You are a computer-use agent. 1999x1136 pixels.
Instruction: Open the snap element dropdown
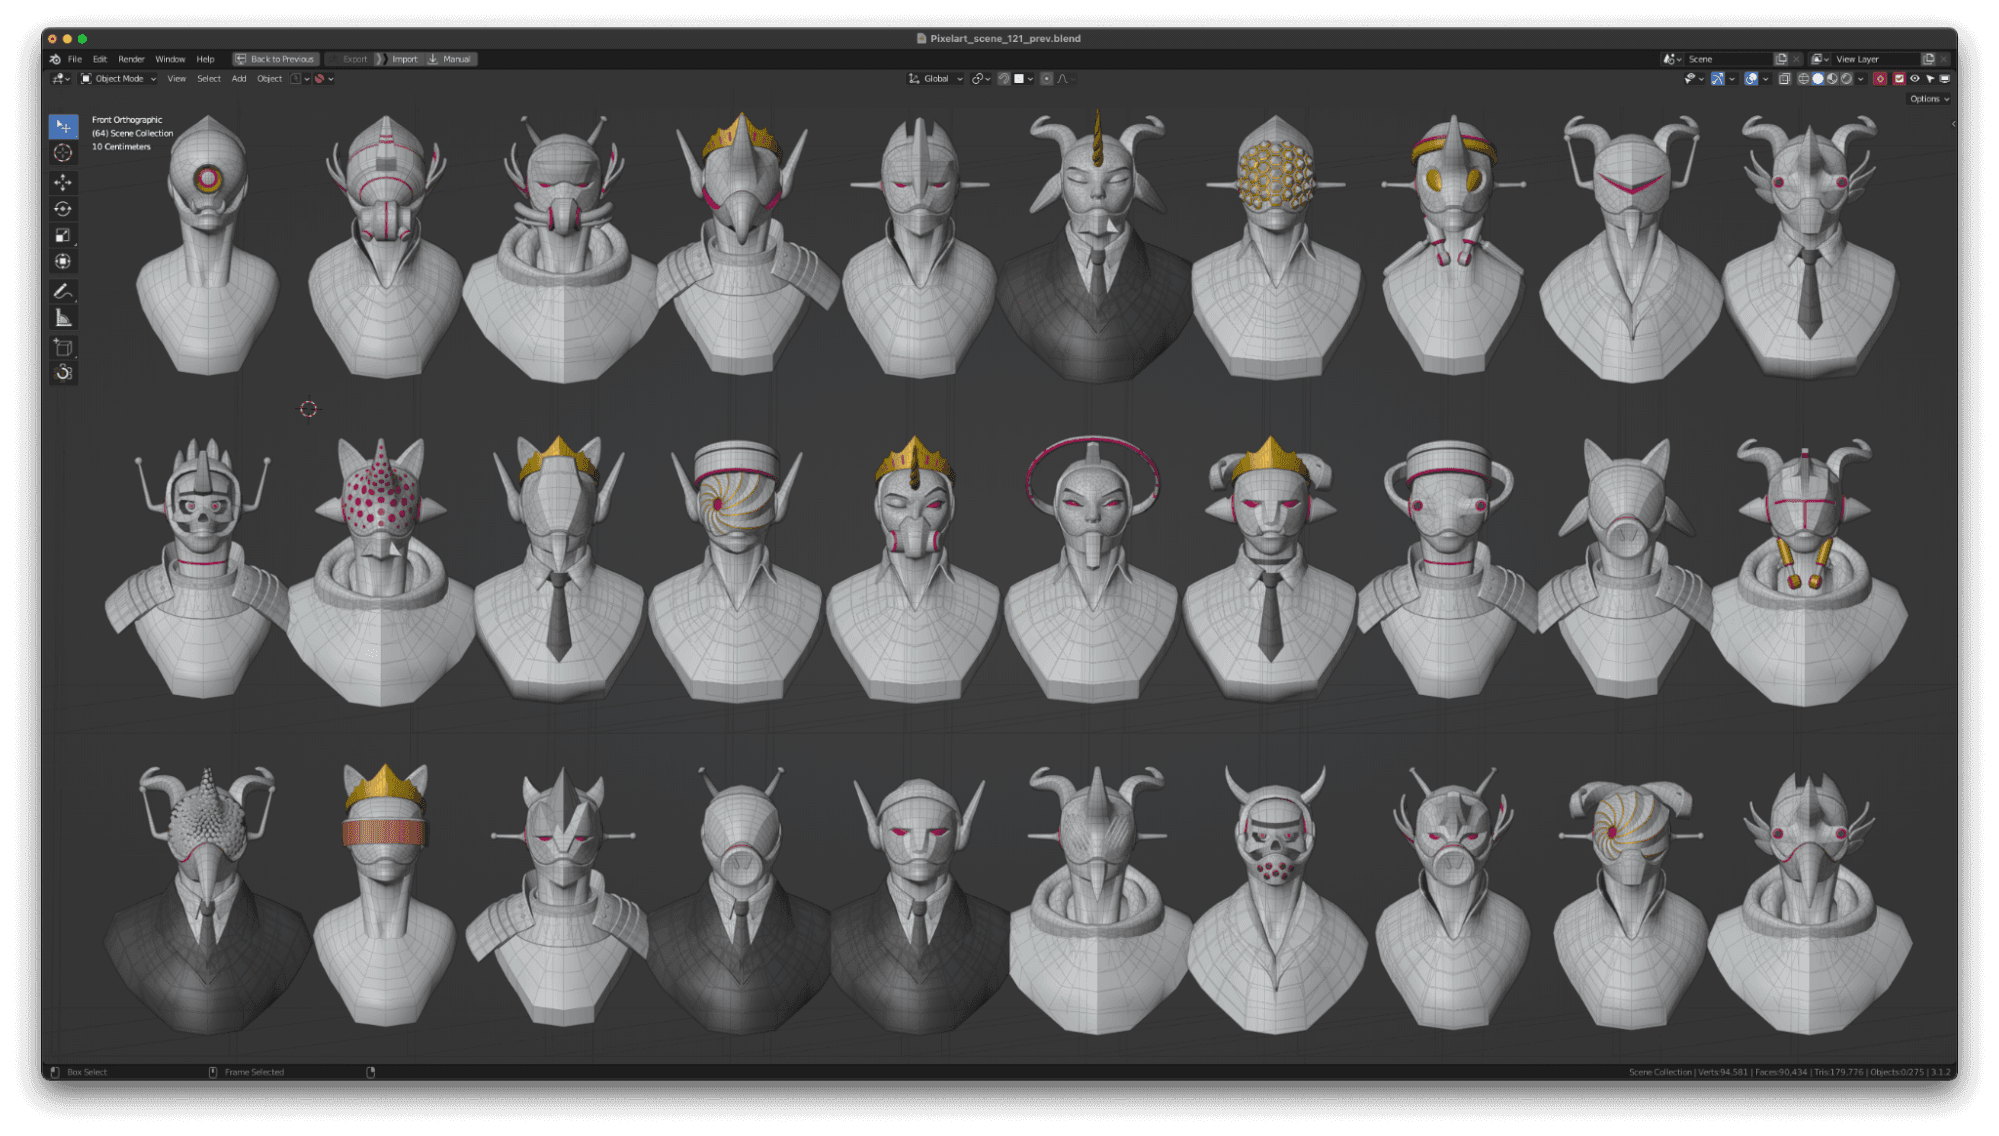(1023, 79)
